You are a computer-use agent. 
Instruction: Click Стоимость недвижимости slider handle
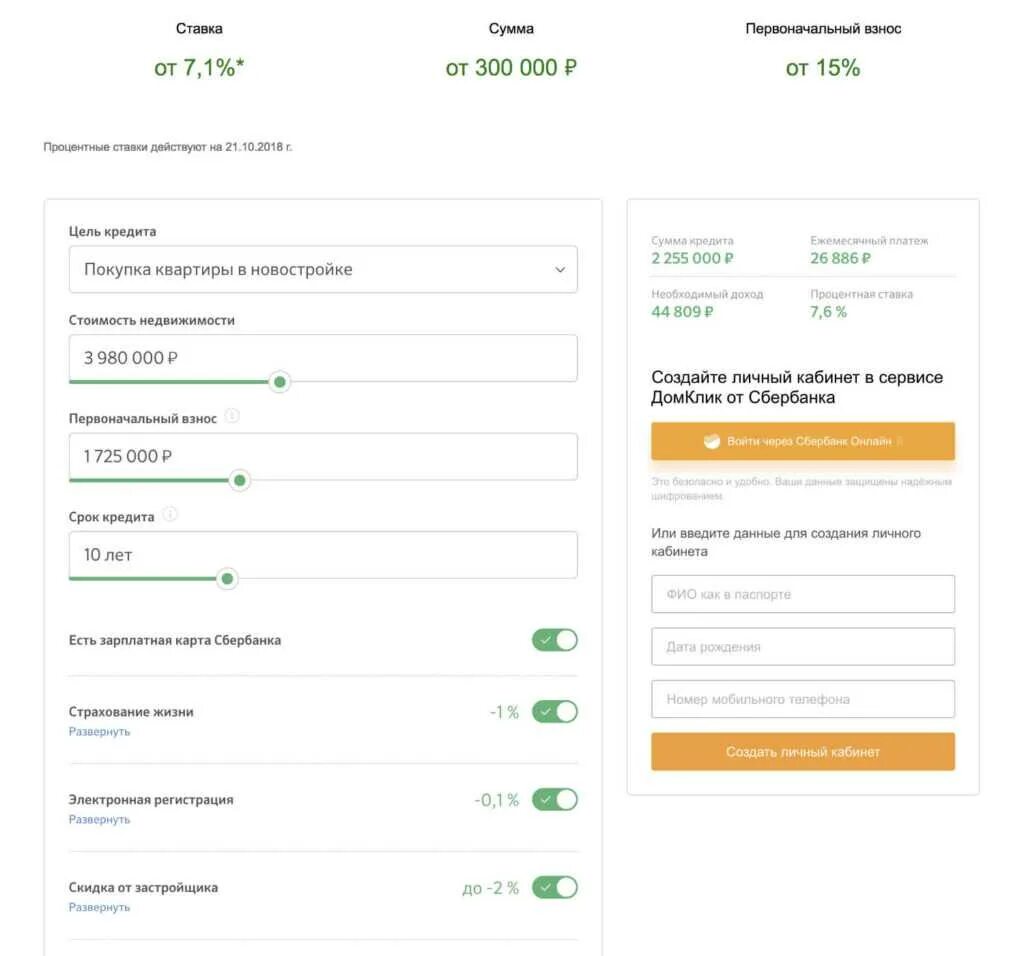click(x=280, y=382)
